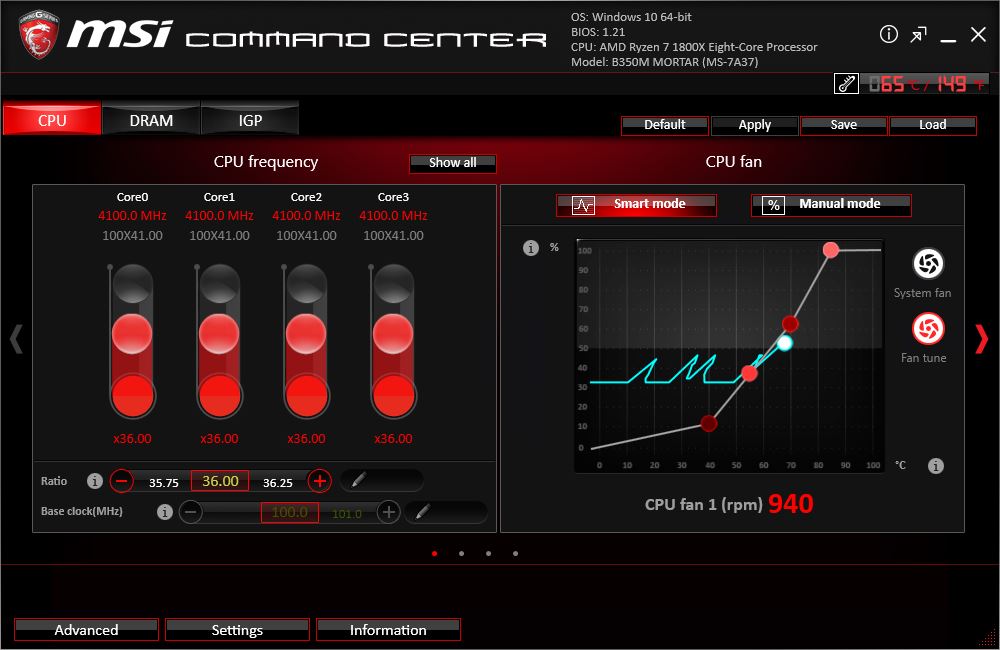Click the info icon beside the °C axis
Viewport: 1000px width, 650px height.
(x=936, y=466)
